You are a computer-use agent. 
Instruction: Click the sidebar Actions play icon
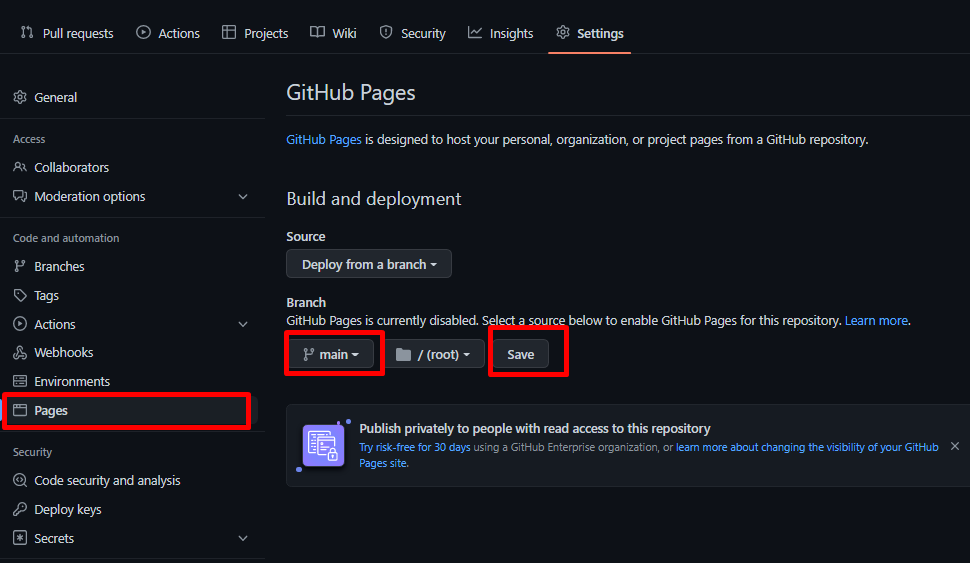[x=20, y=324]
